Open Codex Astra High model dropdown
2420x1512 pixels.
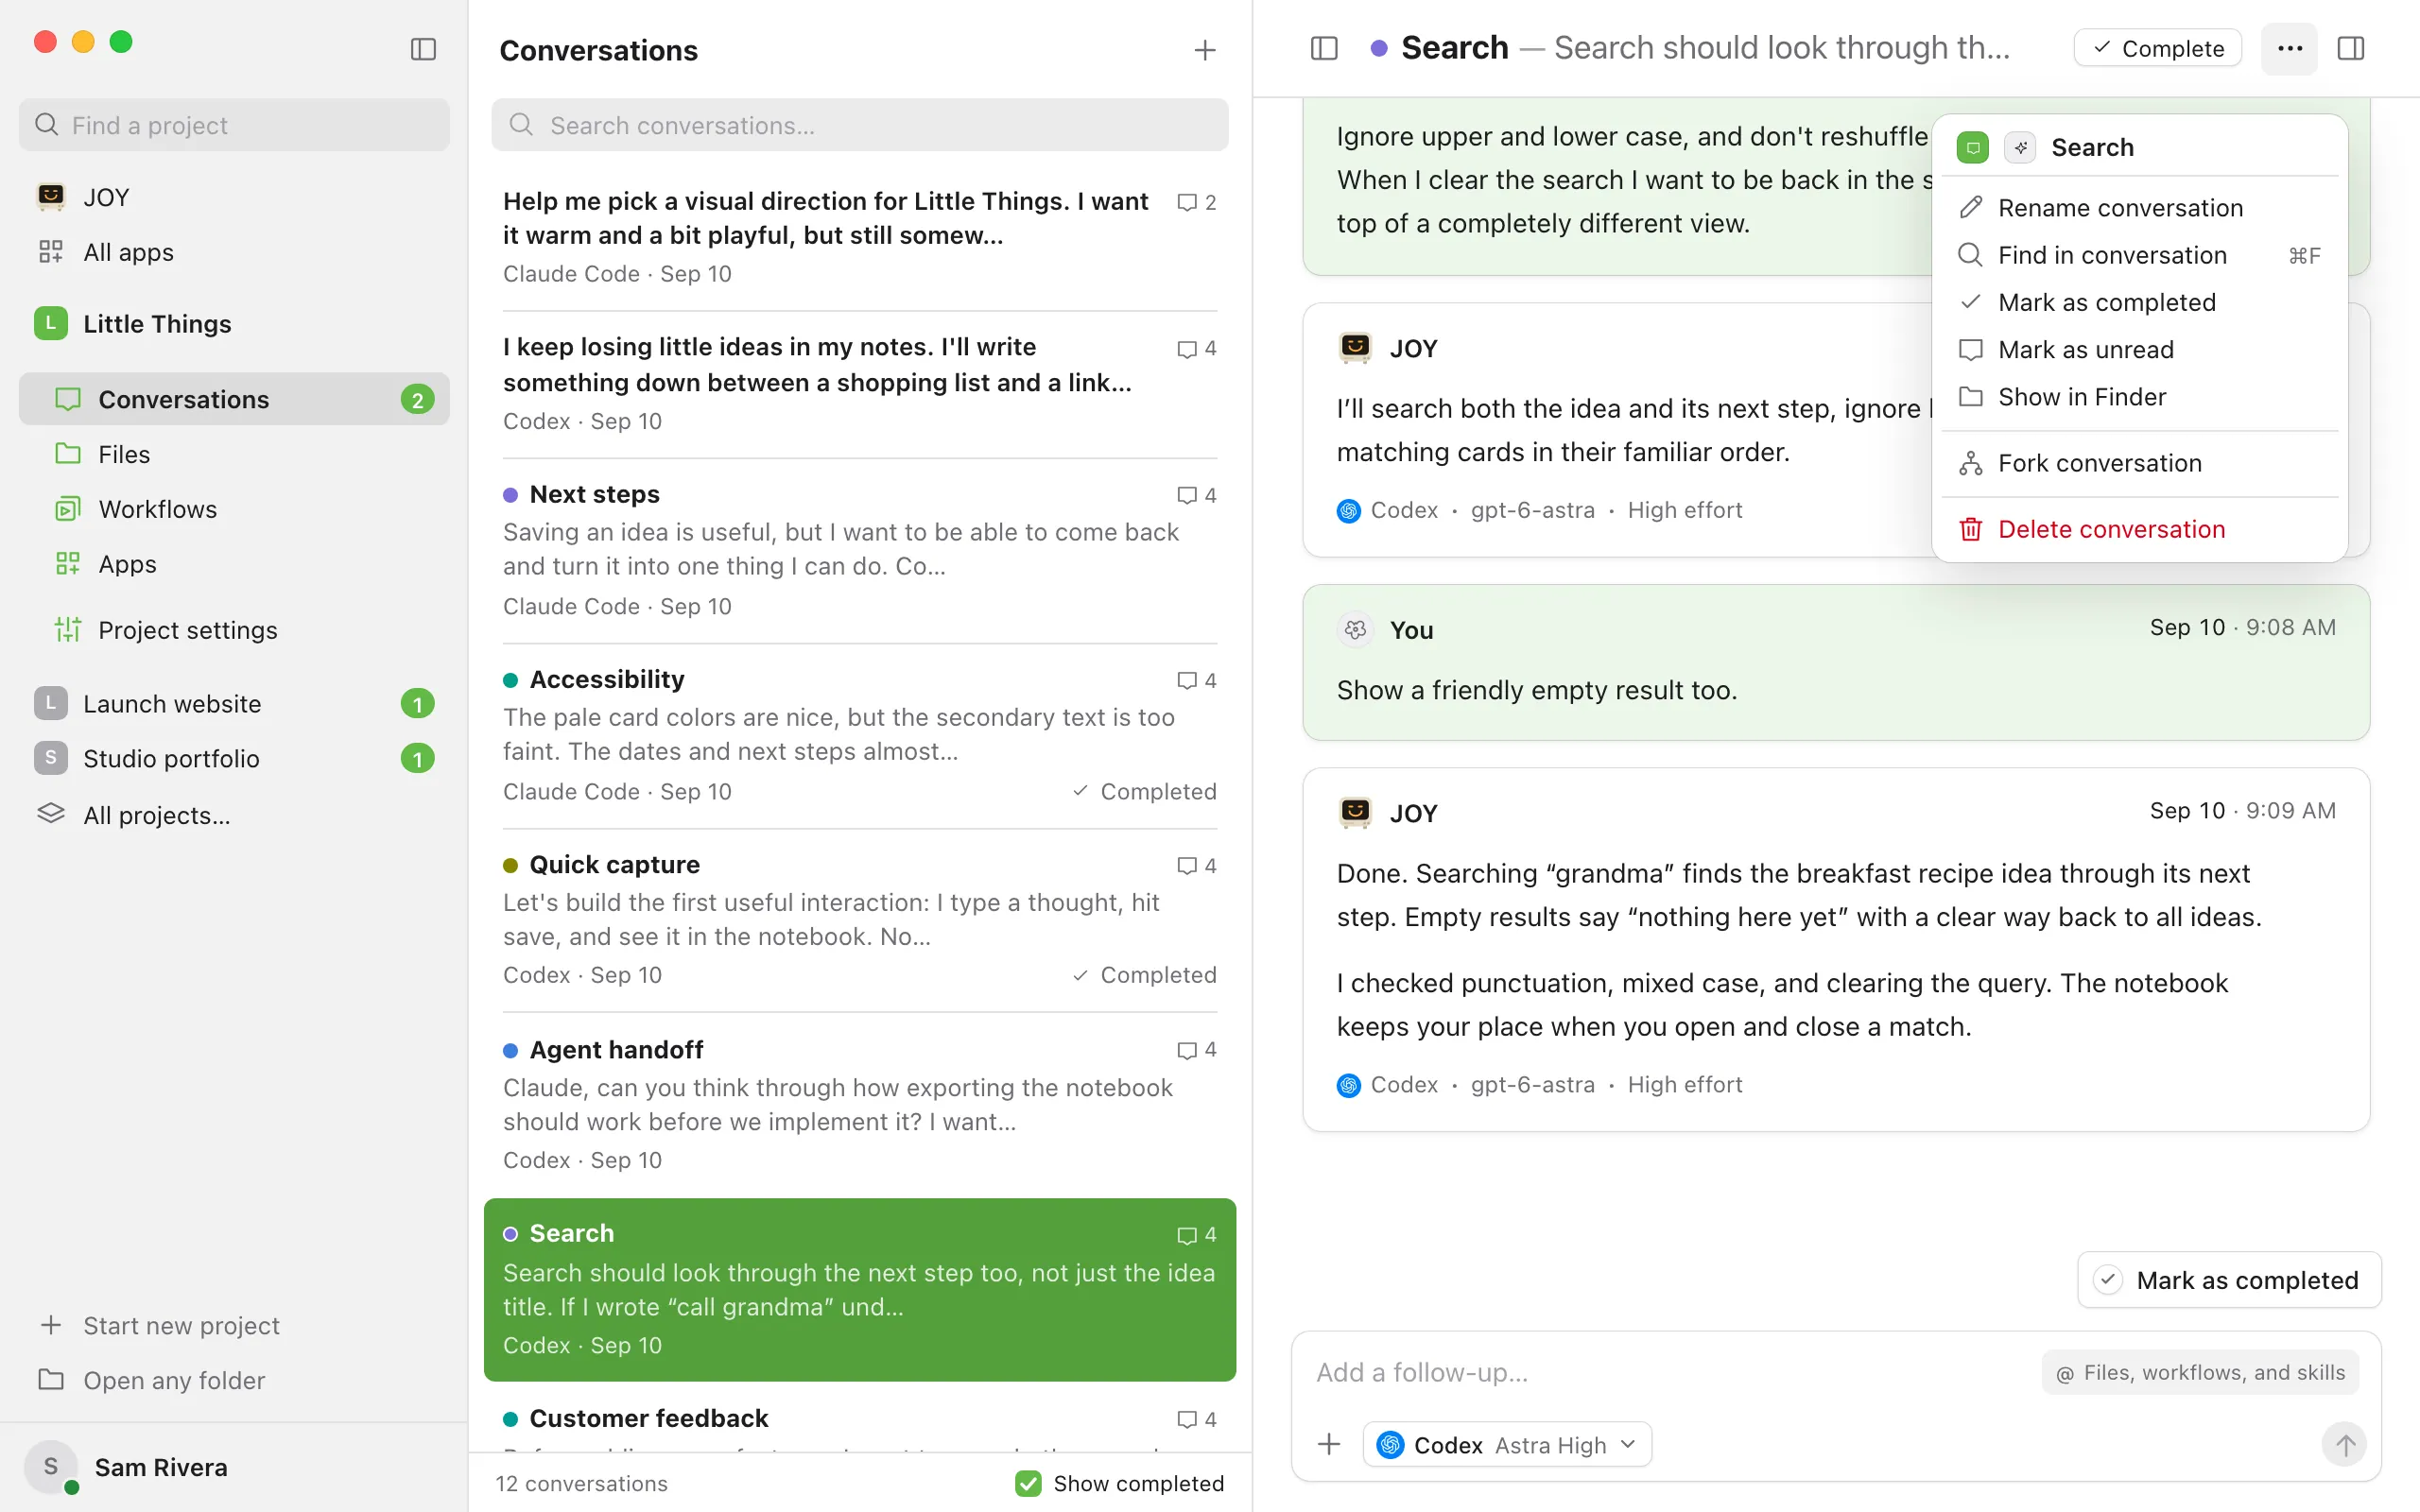coord(1507,1444)
